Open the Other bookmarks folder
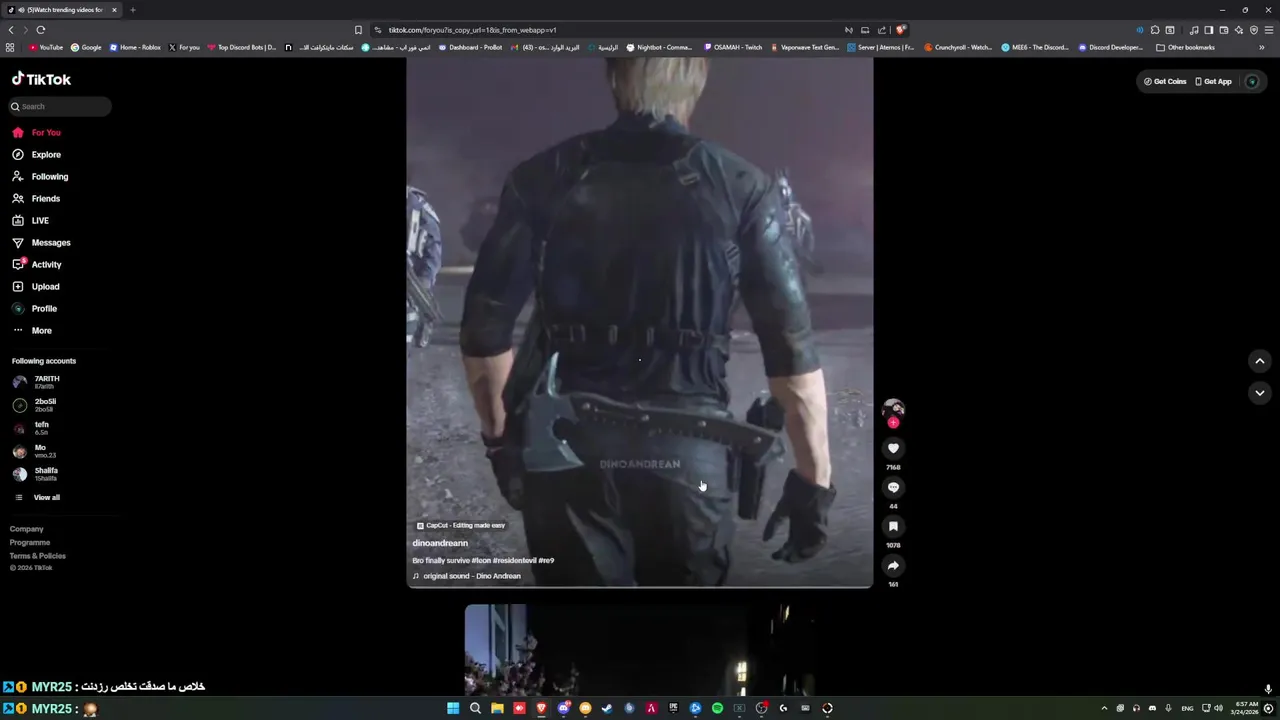 tap(1186, 47)
